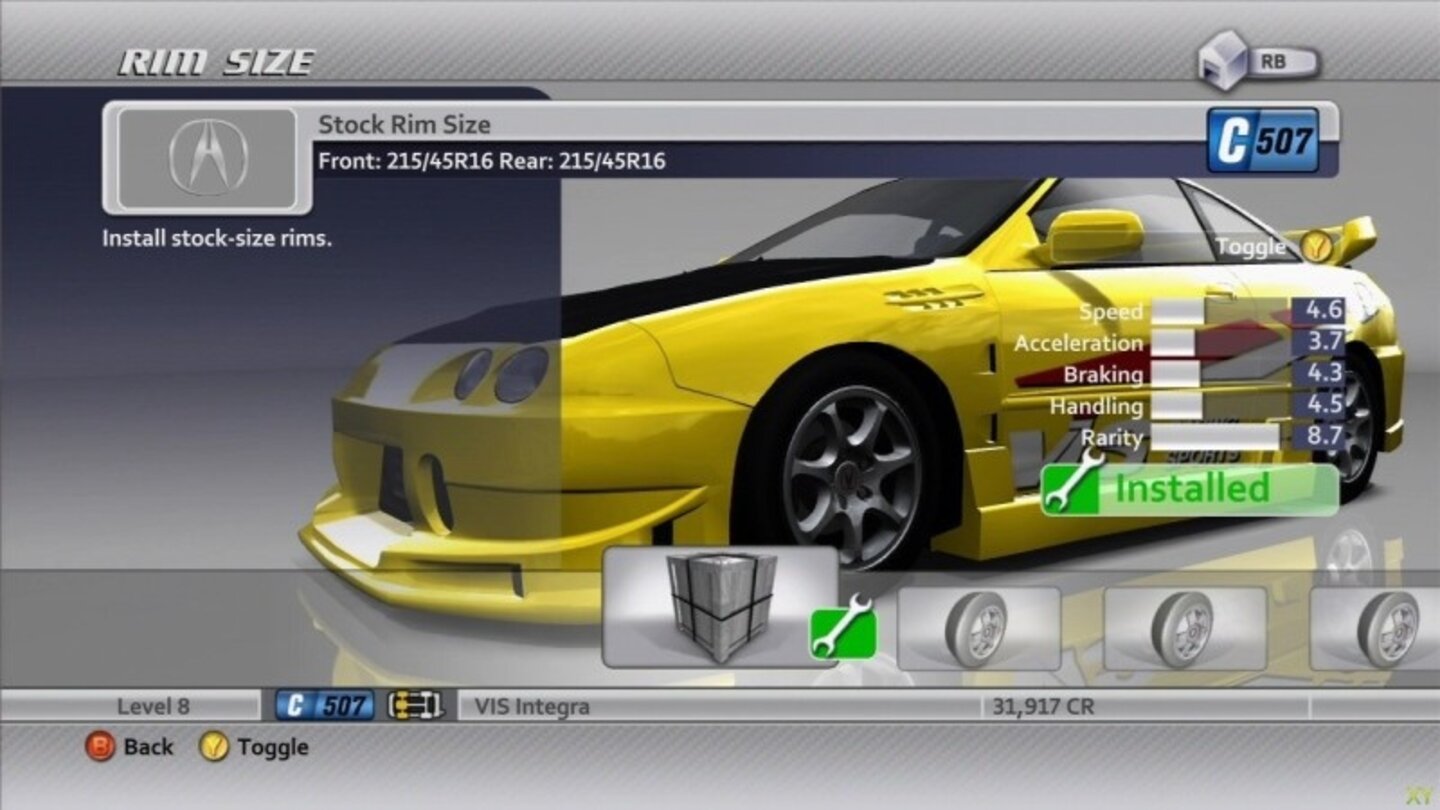Screen dimensions: 1440x810
Task: Click the Level 8 status entry
Action: pyautogui.click(x=153, y=706)
